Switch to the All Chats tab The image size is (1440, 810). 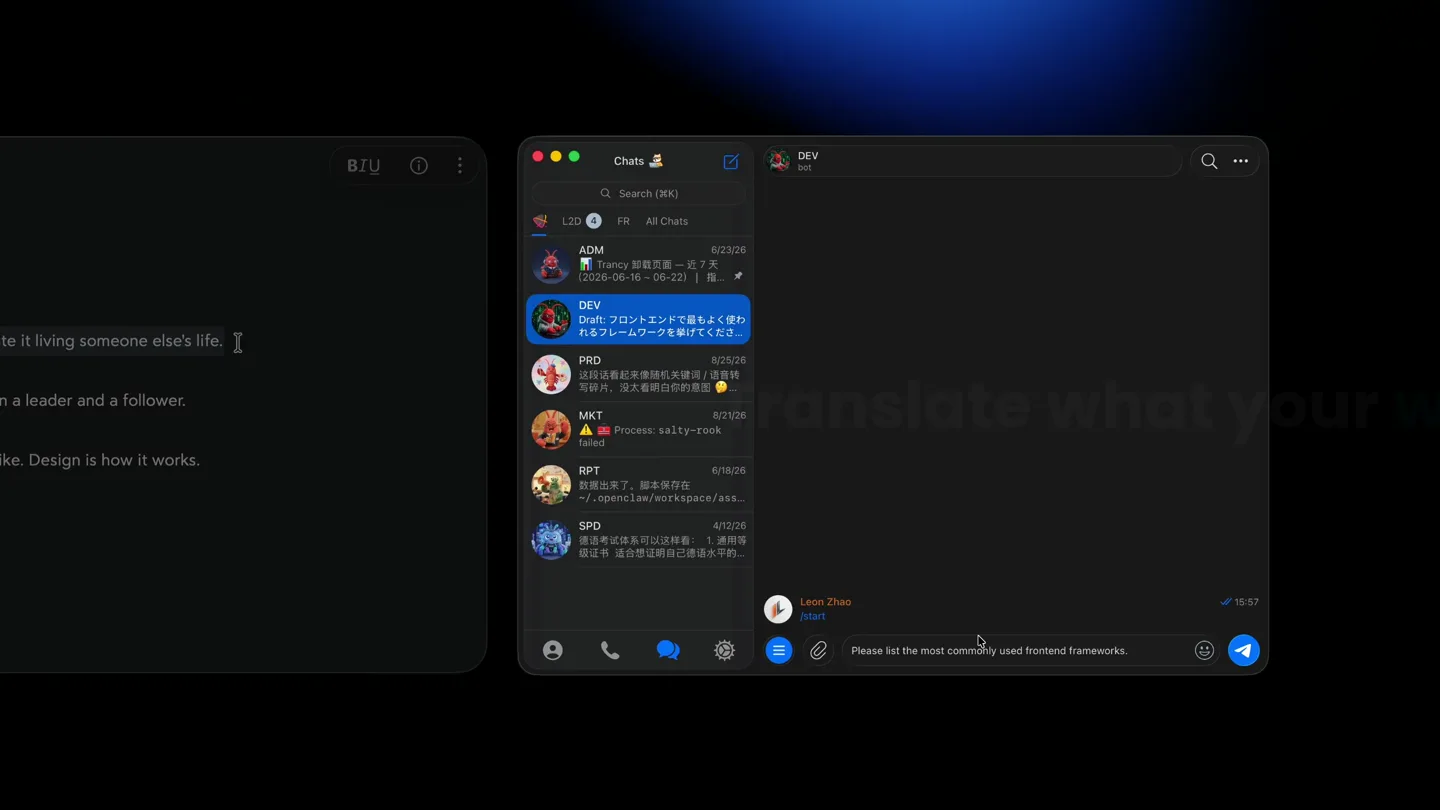click(x=667, y=221)
